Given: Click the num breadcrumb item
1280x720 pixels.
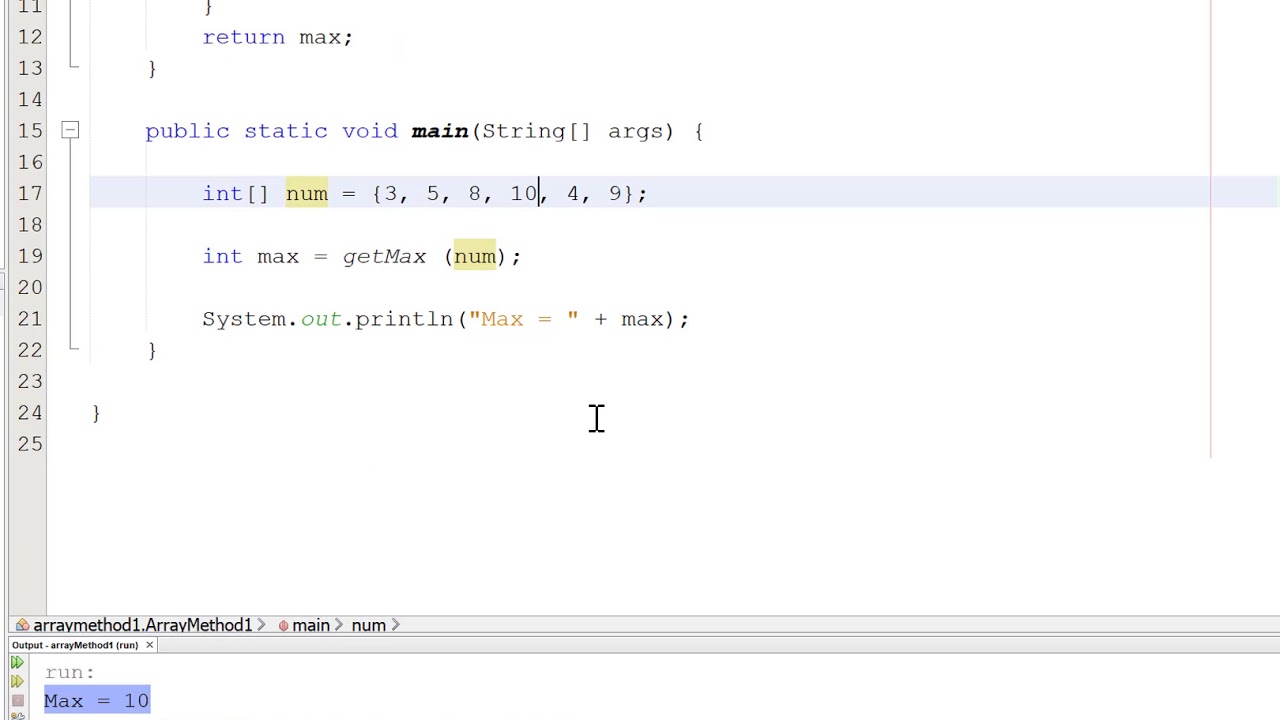Looking at the screenshot, I should pyautogui.click(x=368, y=625).
